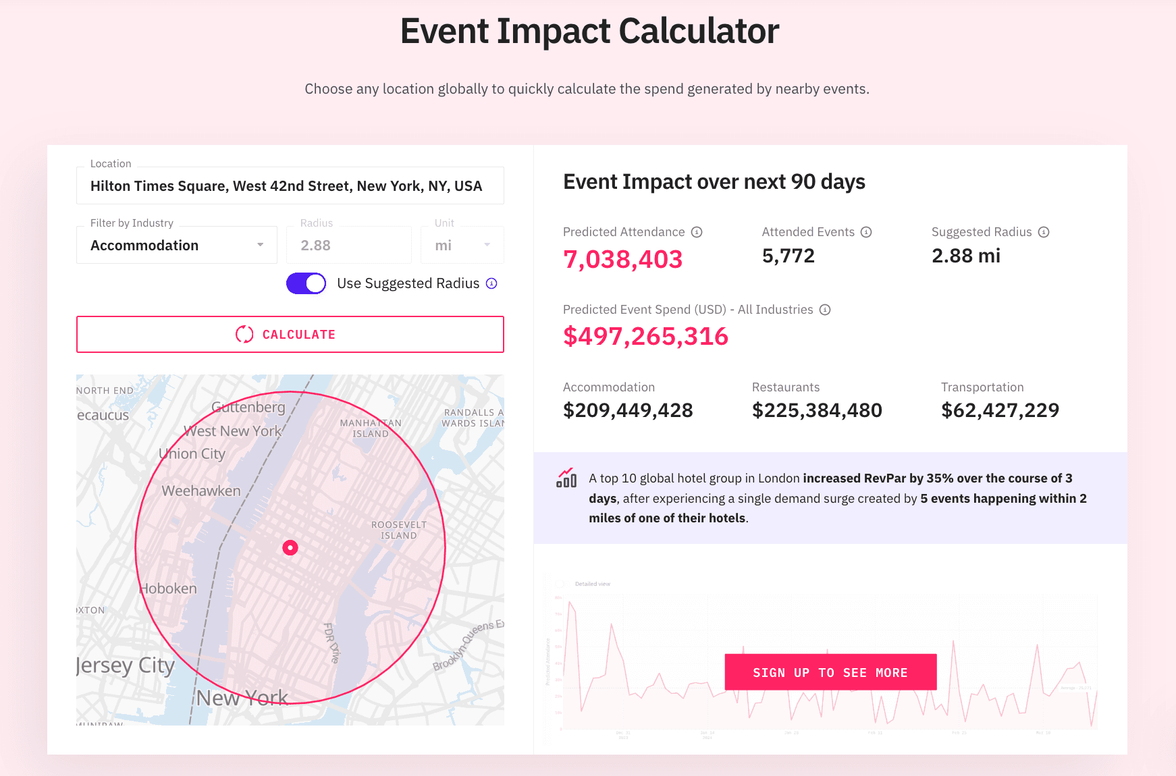Expand the Accommodation industry selector
1176x776 pixels.
click(176, 244)
